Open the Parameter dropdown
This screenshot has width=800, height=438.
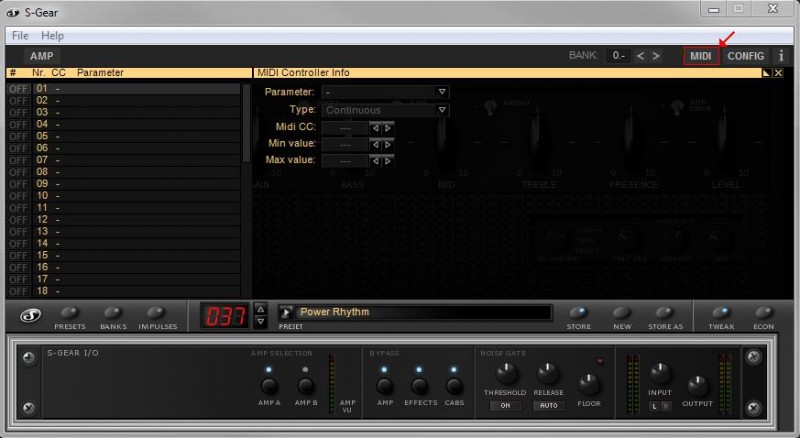coord(386,92)
